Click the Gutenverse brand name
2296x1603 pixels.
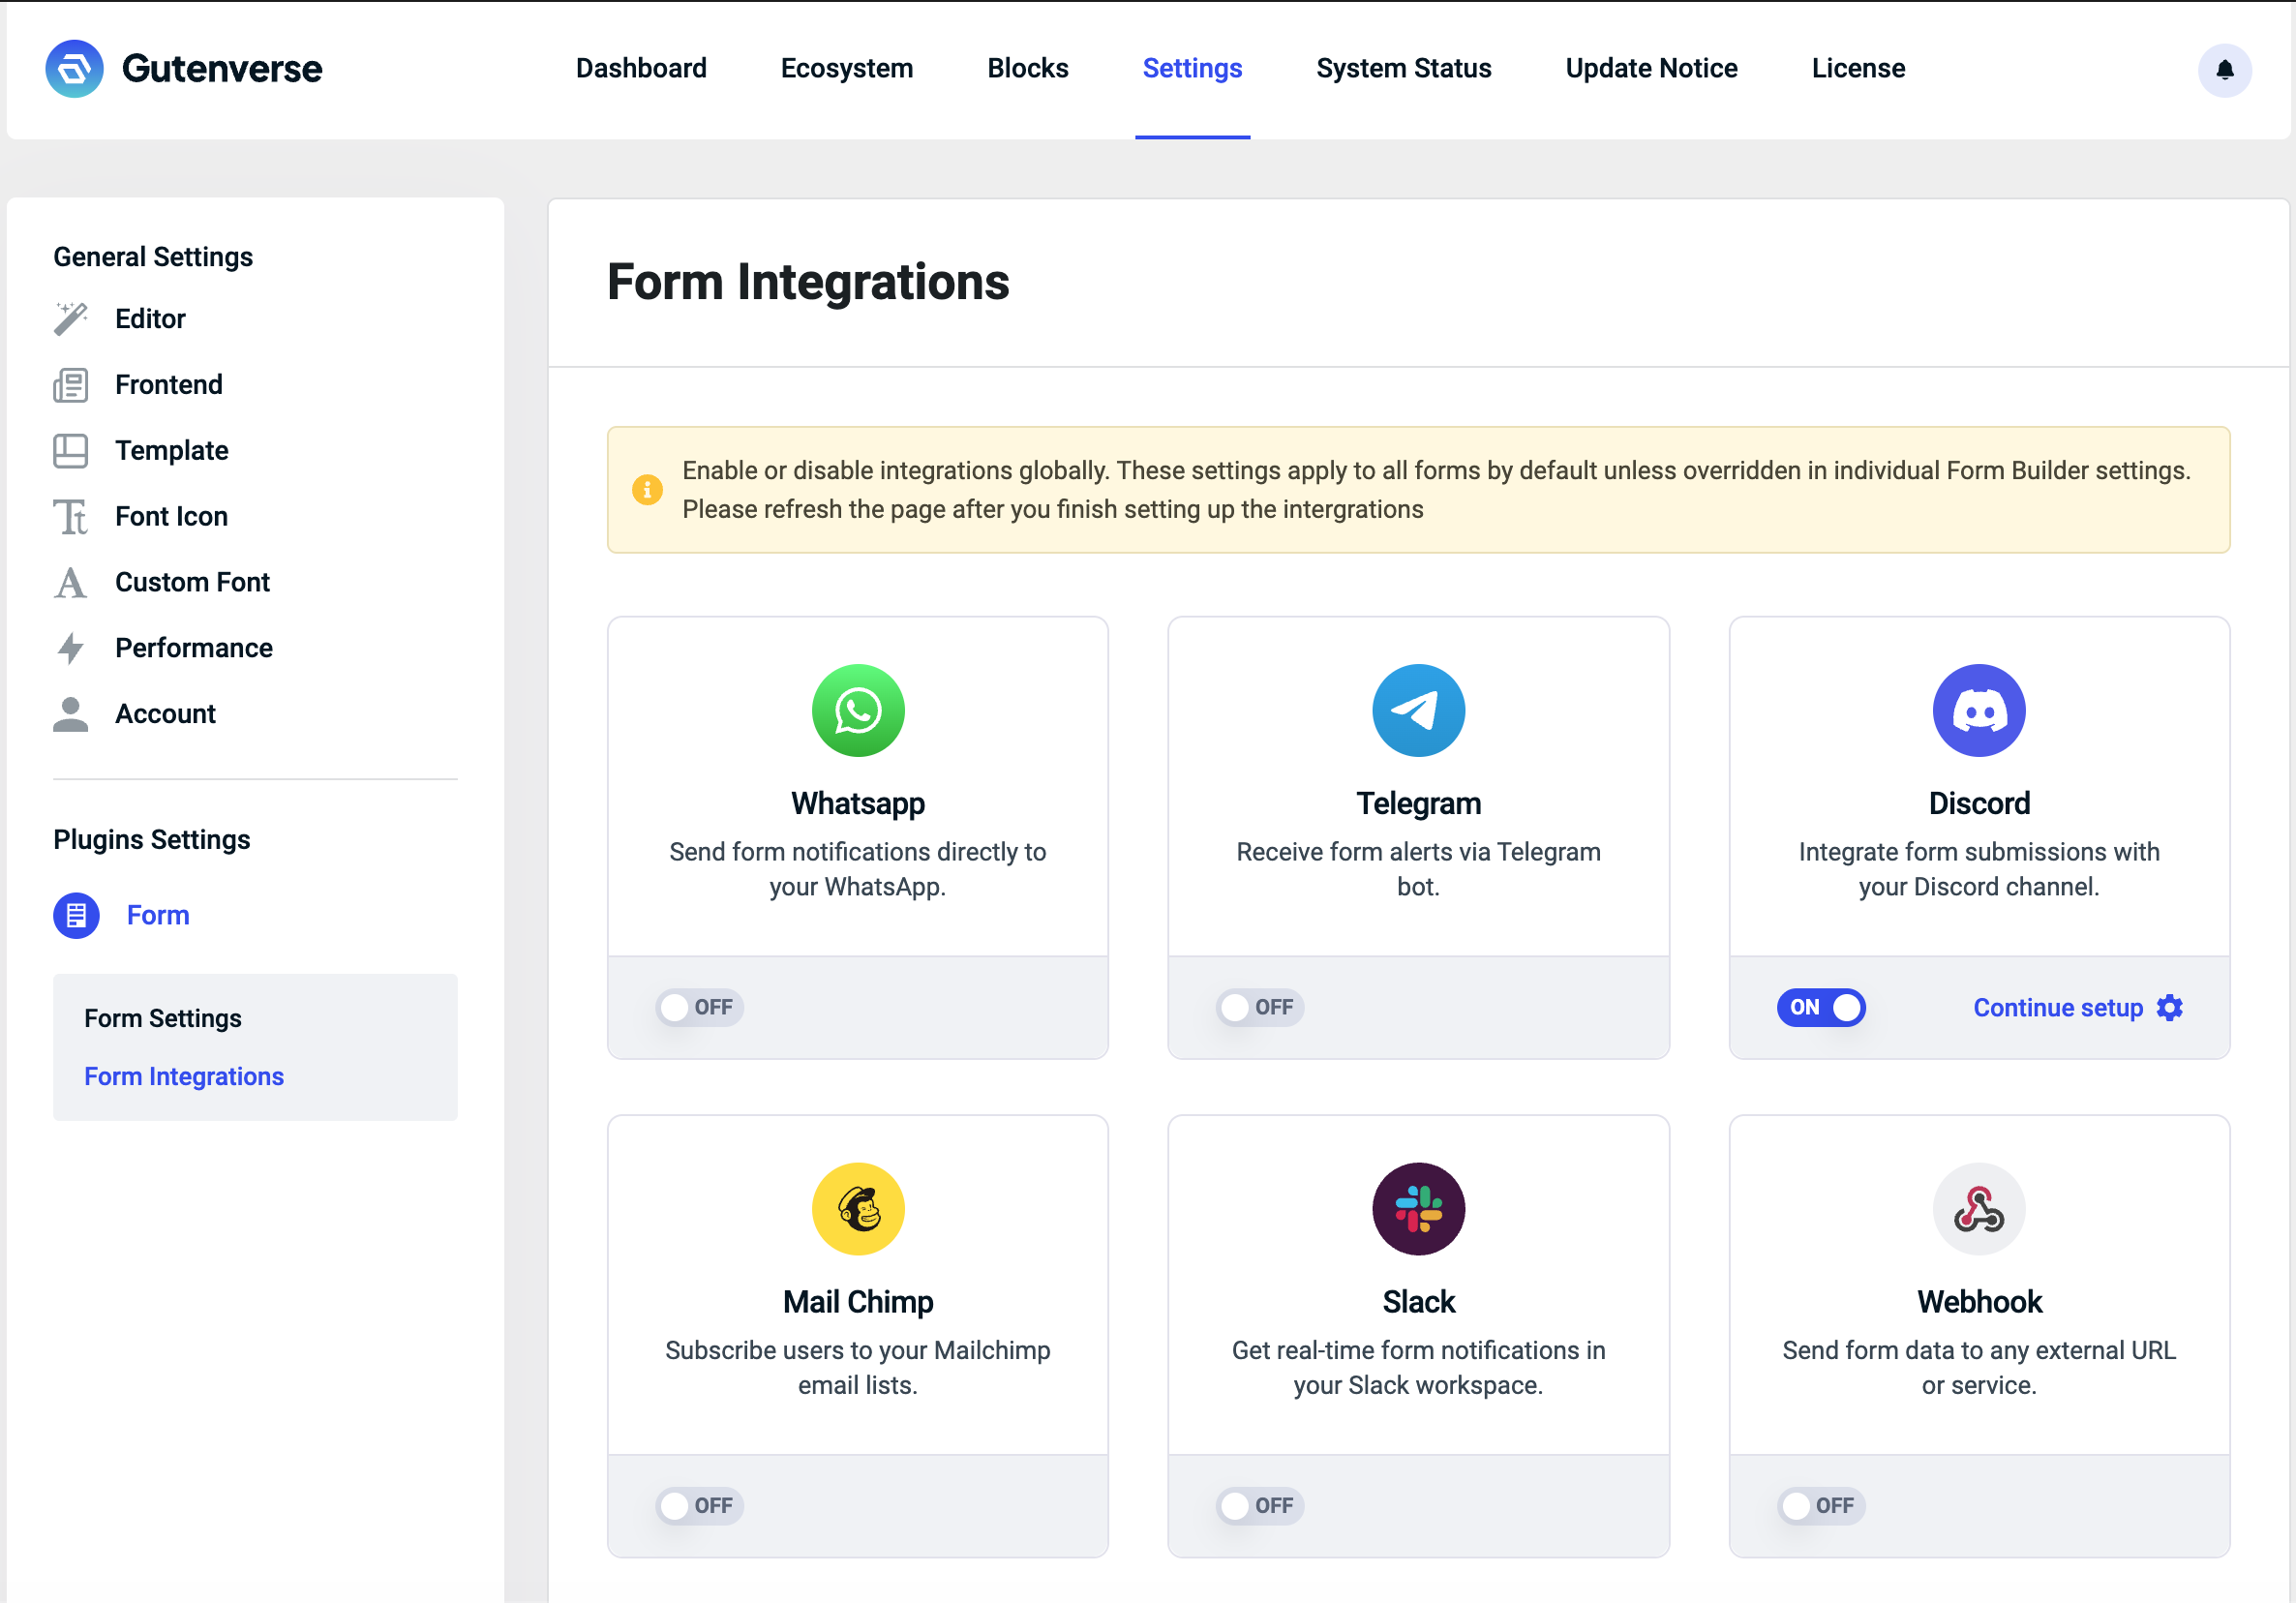[222, 69]
